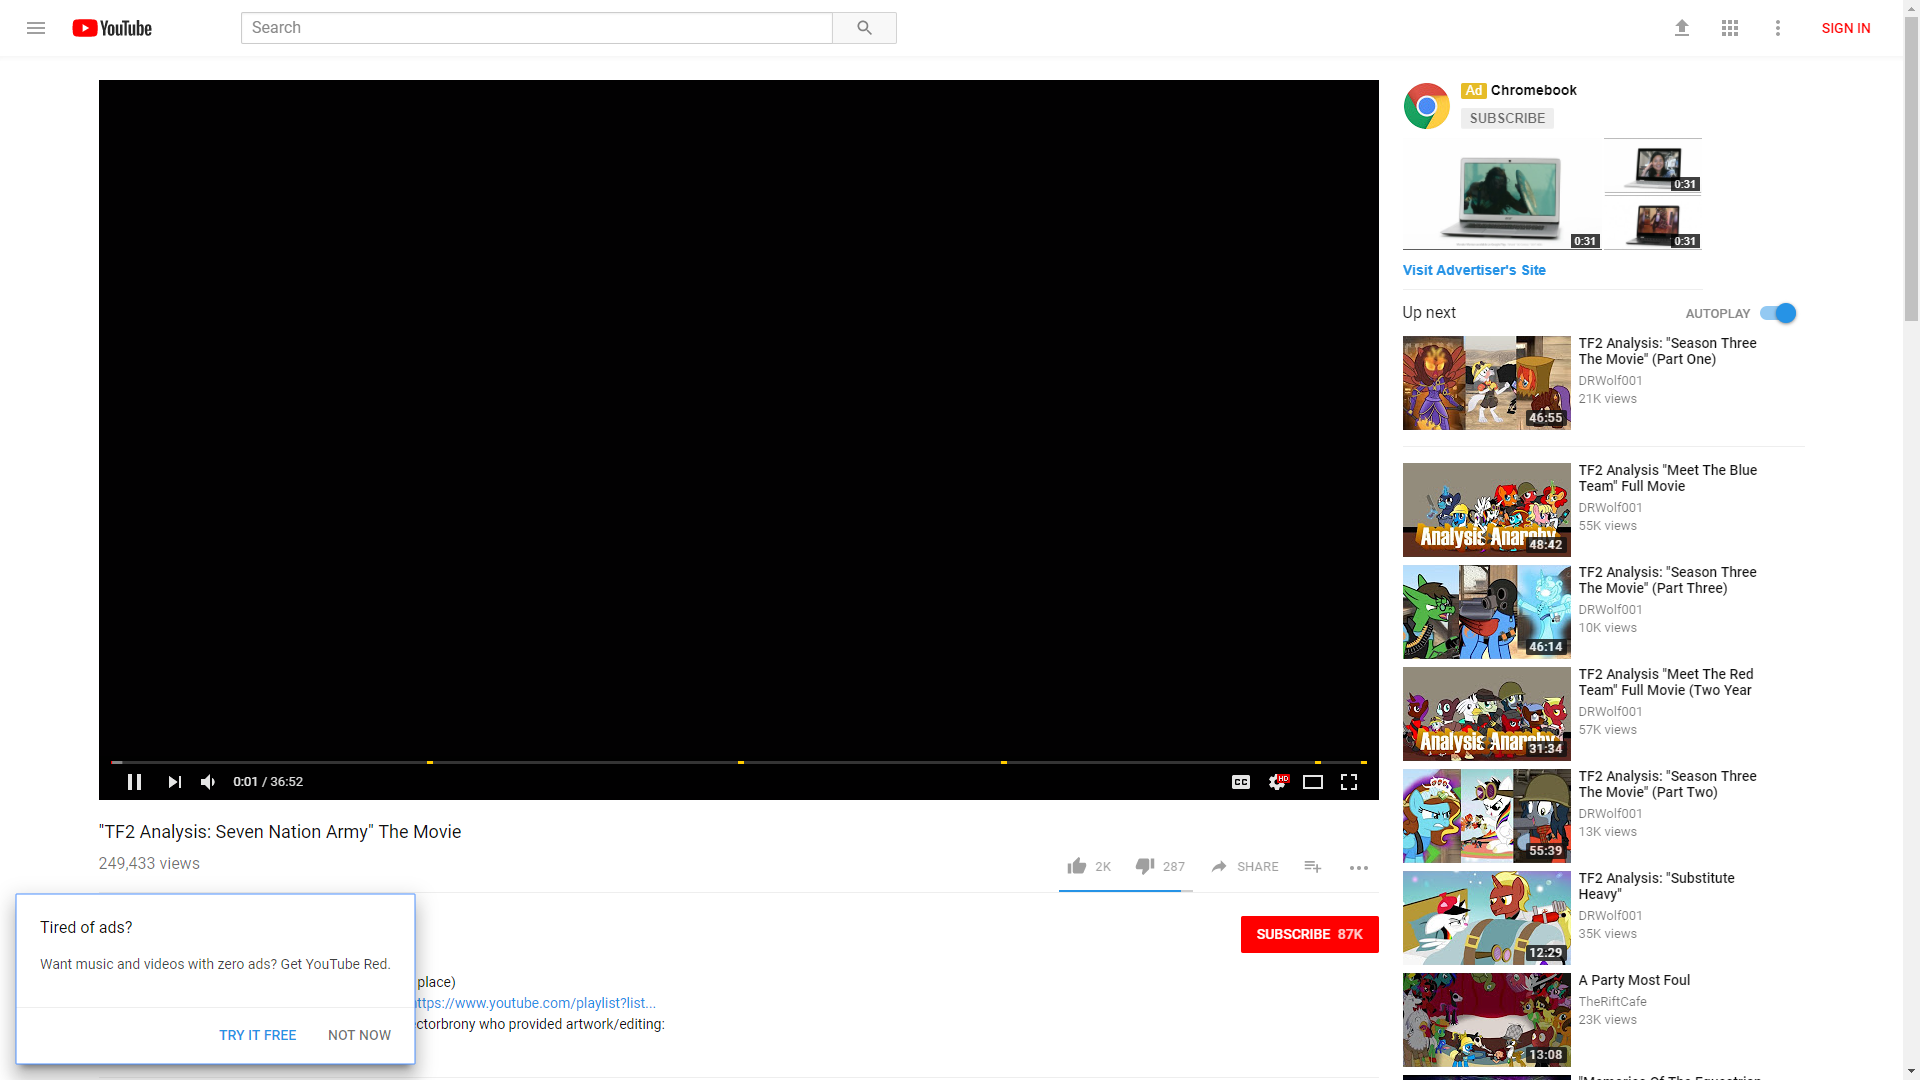
Task: Click the 0:01 / 36:52 time display
Action: coord(268,782)
